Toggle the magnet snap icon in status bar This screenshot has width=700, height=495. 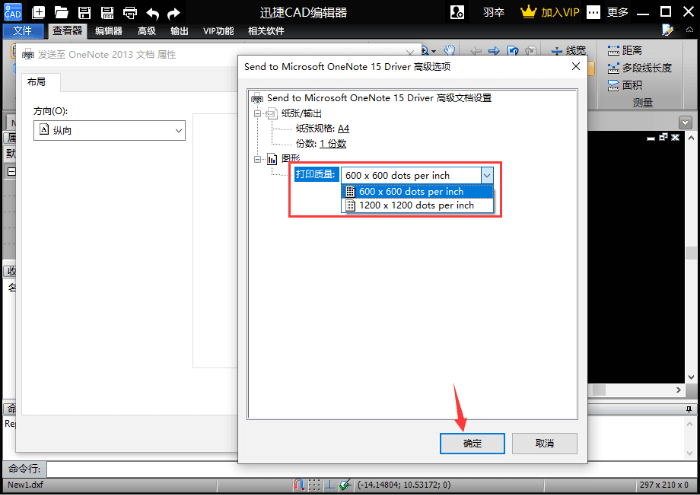point(299,484)
